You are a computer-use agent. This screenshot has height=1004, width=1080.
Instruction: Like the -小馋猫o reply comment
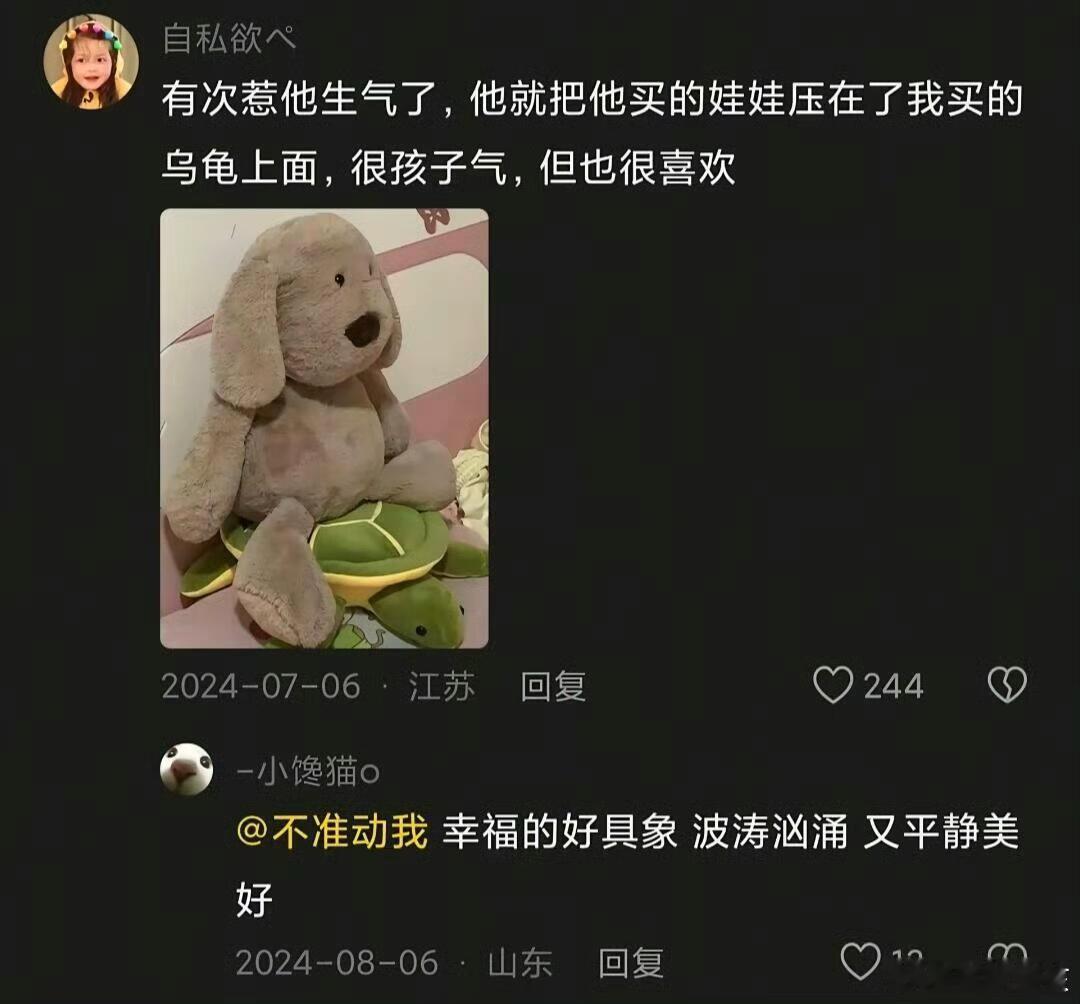[x=860, y=961]
